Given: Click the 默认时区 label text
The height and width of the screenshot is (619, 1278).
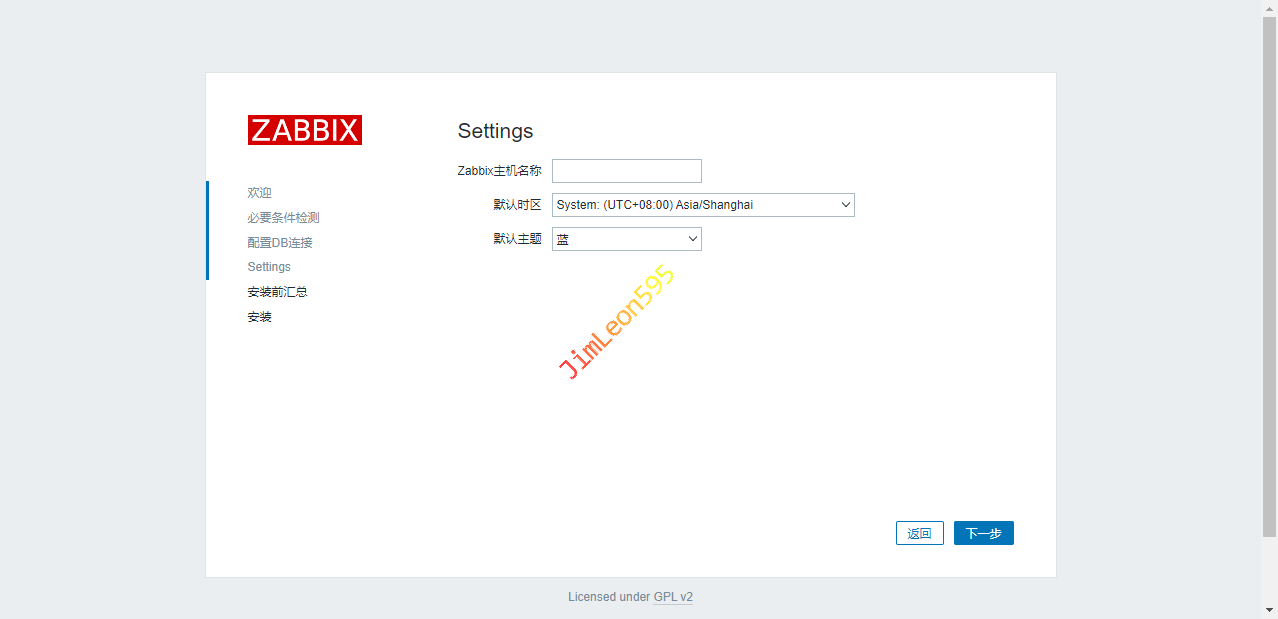Looking at the screenshot, I should click(x=517, y=205).
